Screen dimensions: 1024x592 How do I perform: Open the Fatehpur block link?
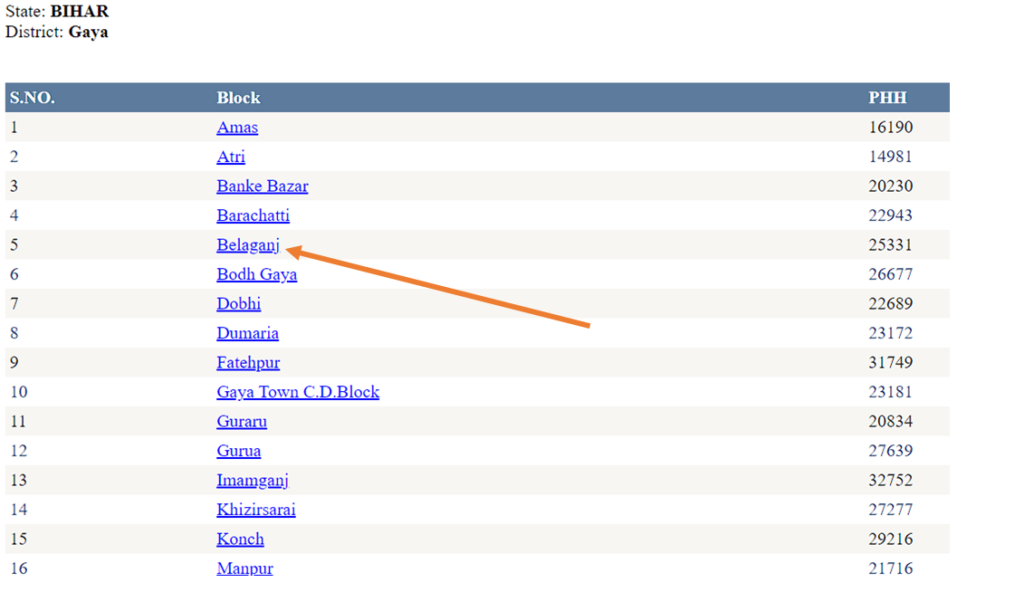248,363
